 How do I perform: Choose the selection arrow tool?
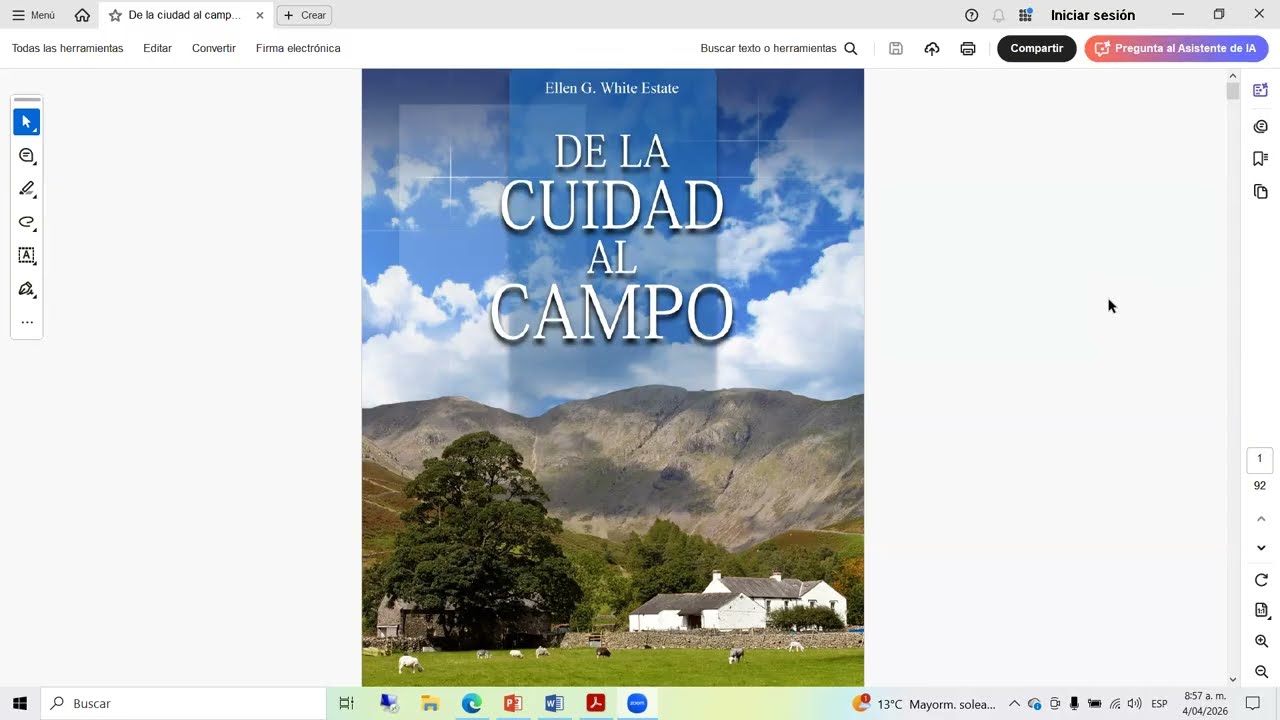27,122
